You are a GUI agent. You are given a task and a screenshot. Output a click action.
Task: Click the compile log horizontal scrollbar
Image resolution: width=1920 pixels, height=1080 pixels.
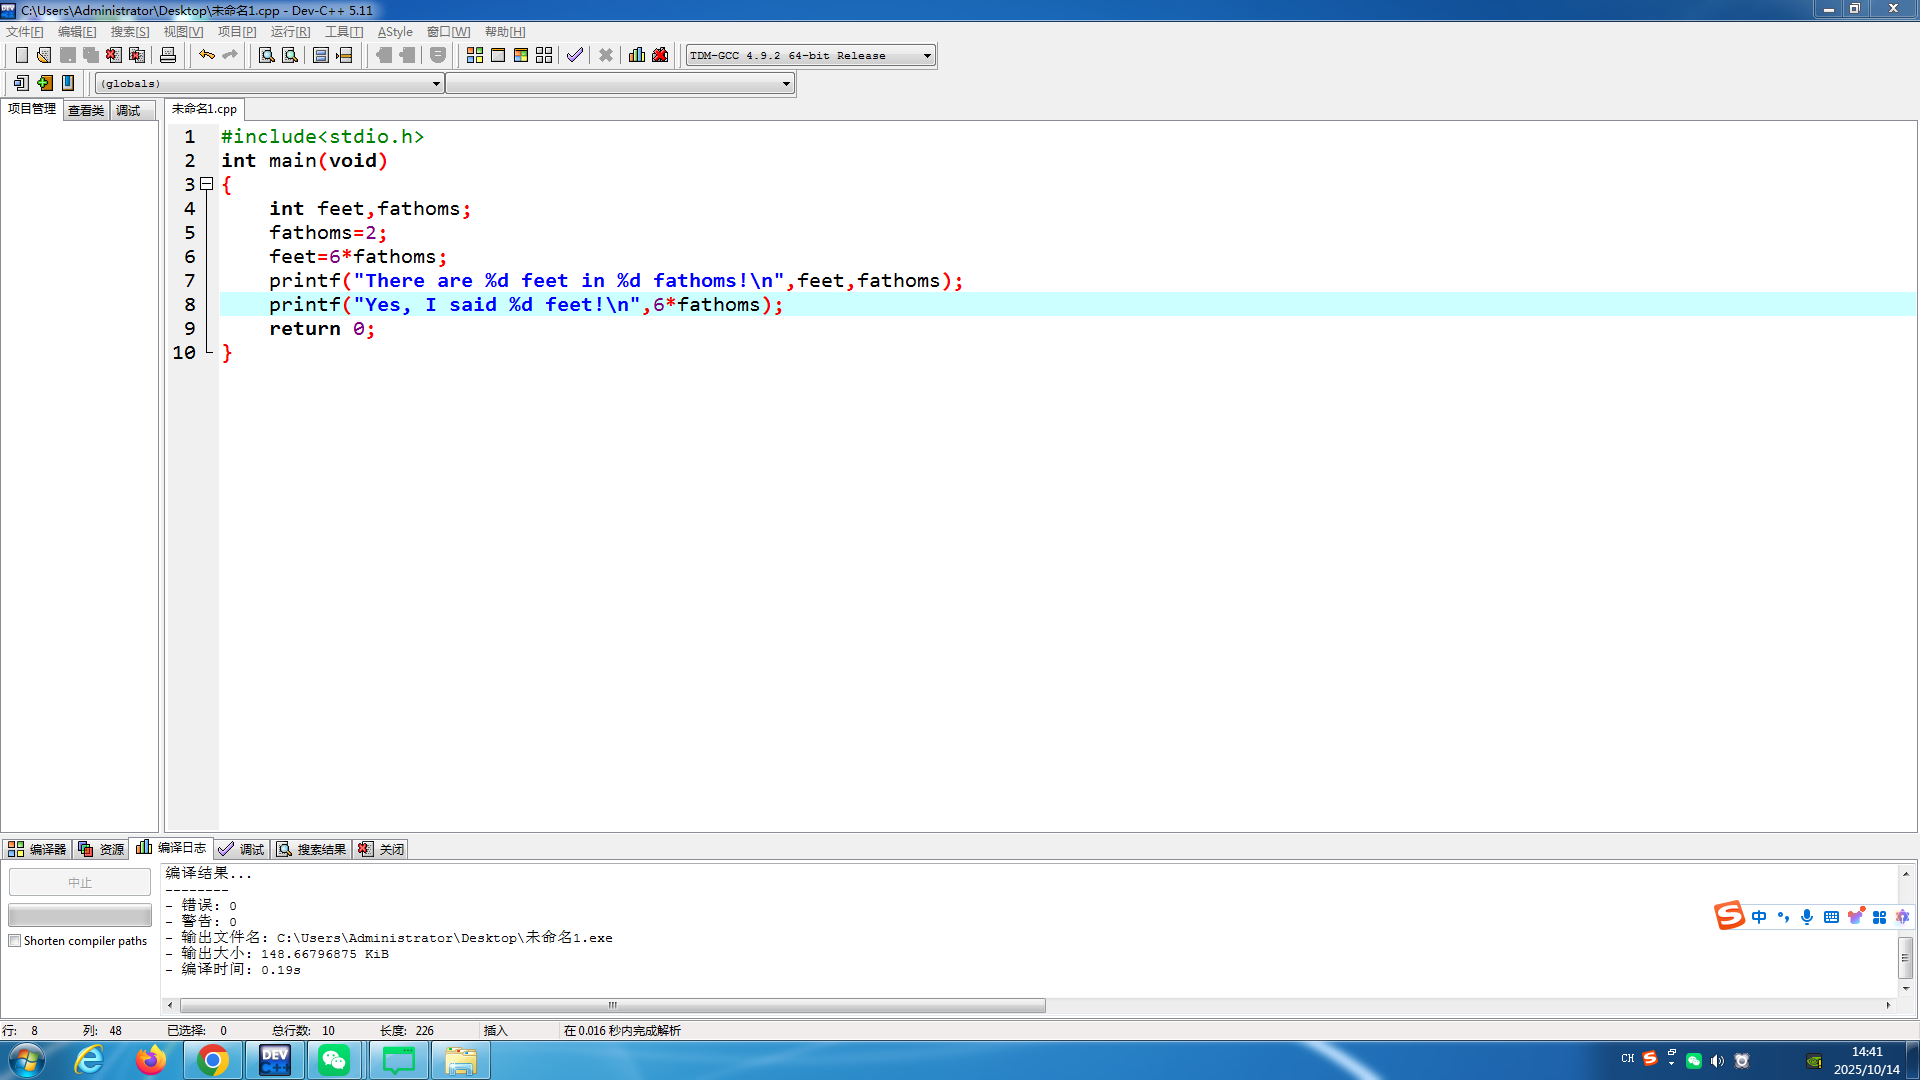point(612,1005)
